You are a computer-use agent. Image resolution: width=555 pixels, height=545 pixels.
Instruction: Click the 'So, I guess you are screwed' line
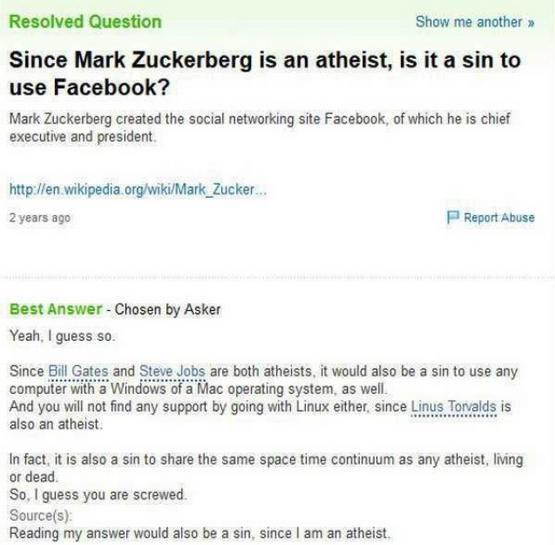pyautogui.click(x=98, y=494)
